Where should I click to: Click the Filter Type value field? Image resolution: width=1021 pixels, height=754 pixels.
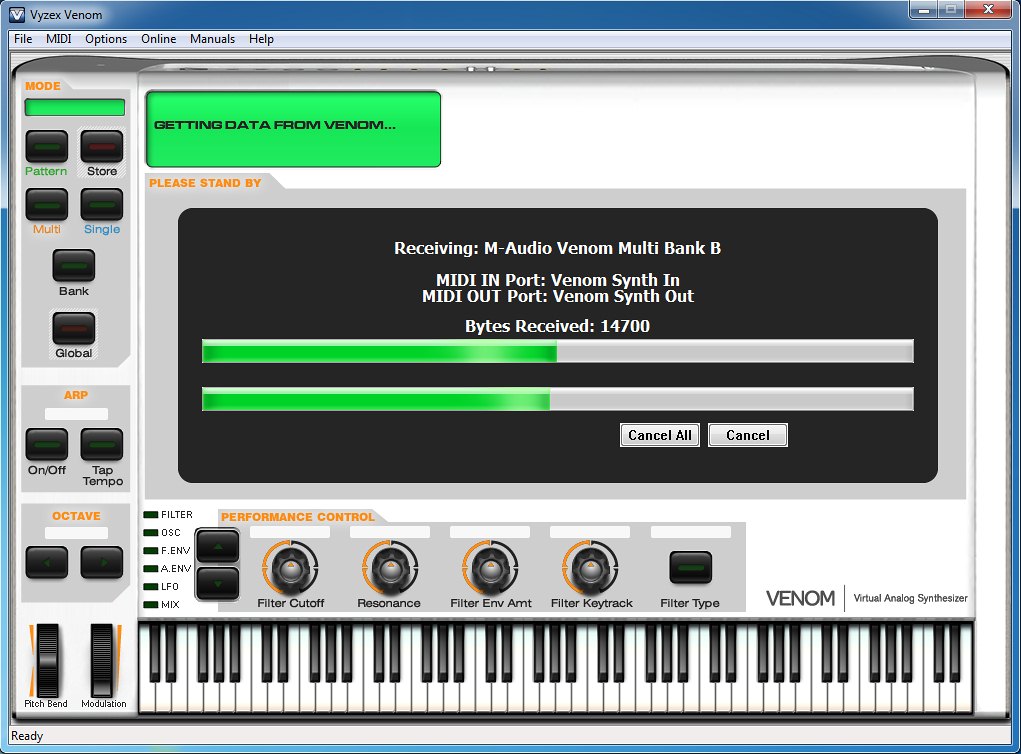point(691,533)
